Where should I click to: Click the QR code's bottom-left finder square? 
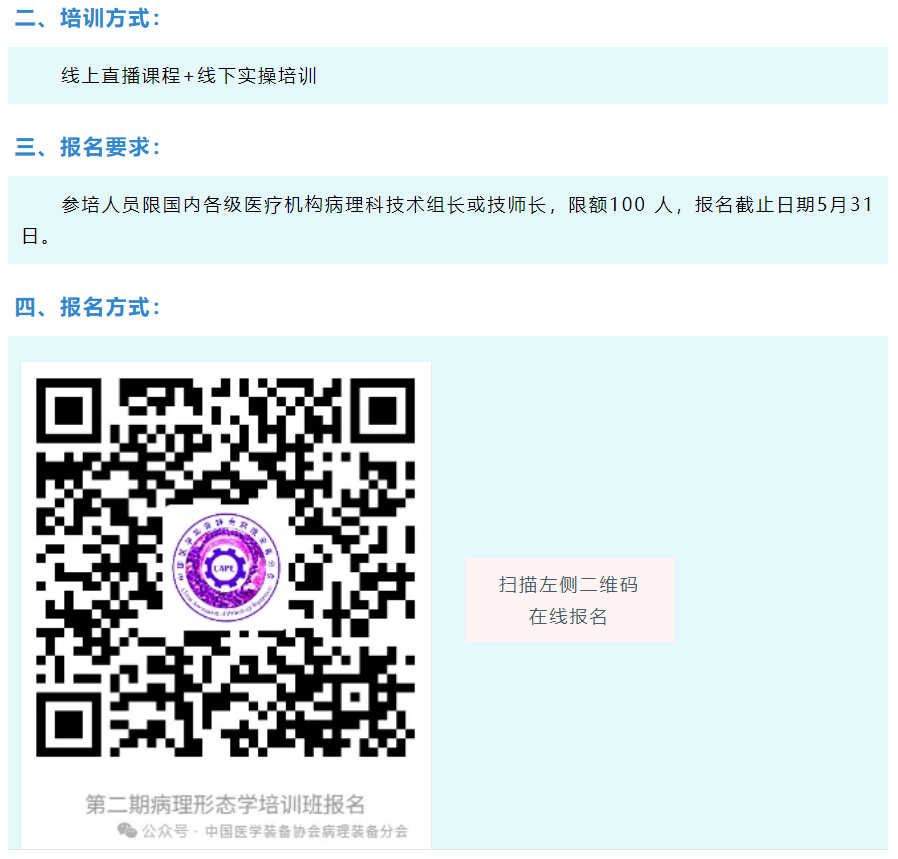click(69, 724)
